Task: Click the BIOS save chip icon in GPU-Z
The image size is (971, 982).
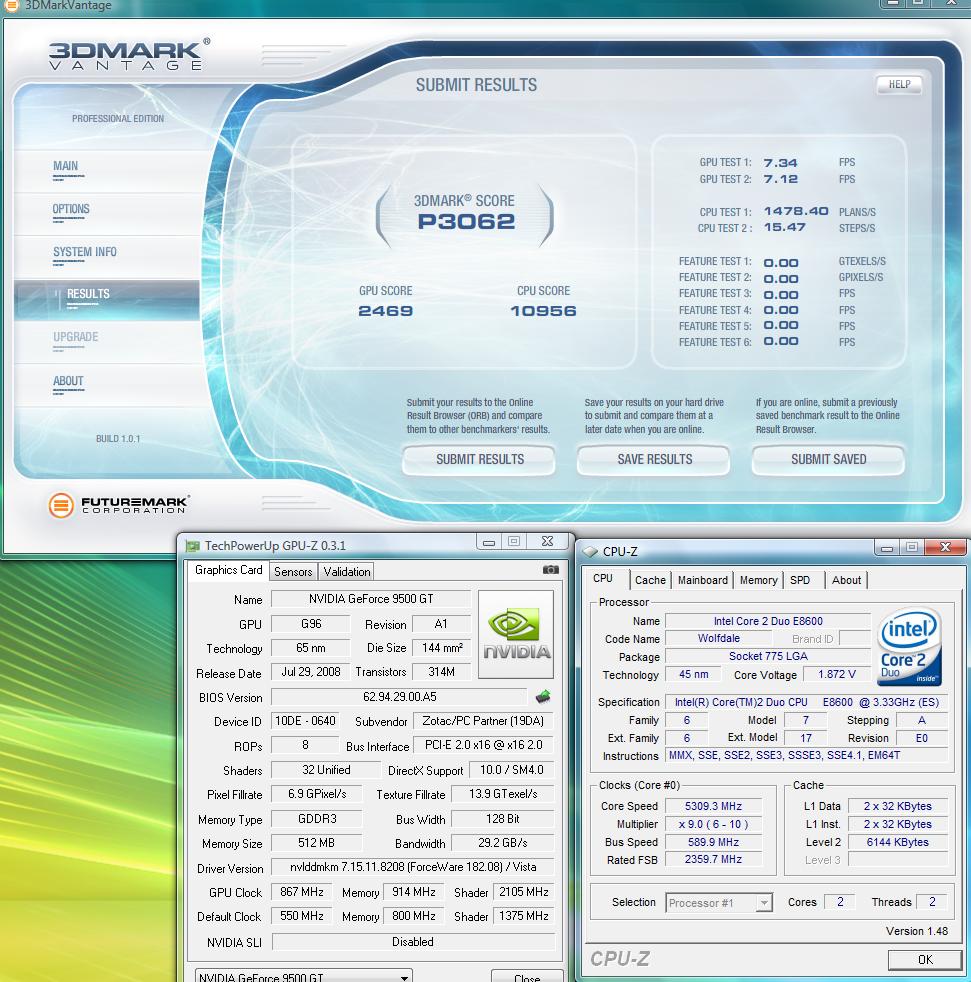Action: 543,696
